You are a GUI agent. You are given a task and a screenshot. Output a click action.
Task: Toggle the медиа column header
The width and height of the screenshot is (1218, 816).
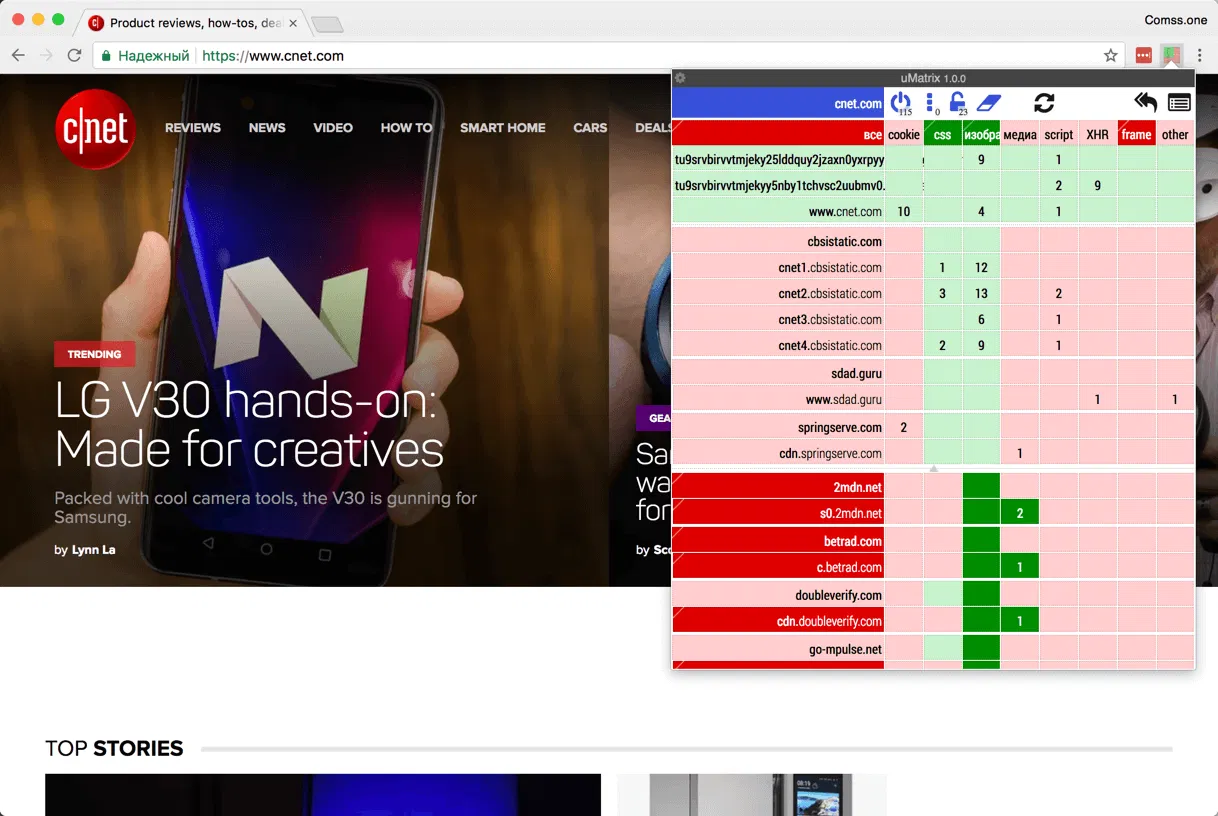coord(1020,134)
